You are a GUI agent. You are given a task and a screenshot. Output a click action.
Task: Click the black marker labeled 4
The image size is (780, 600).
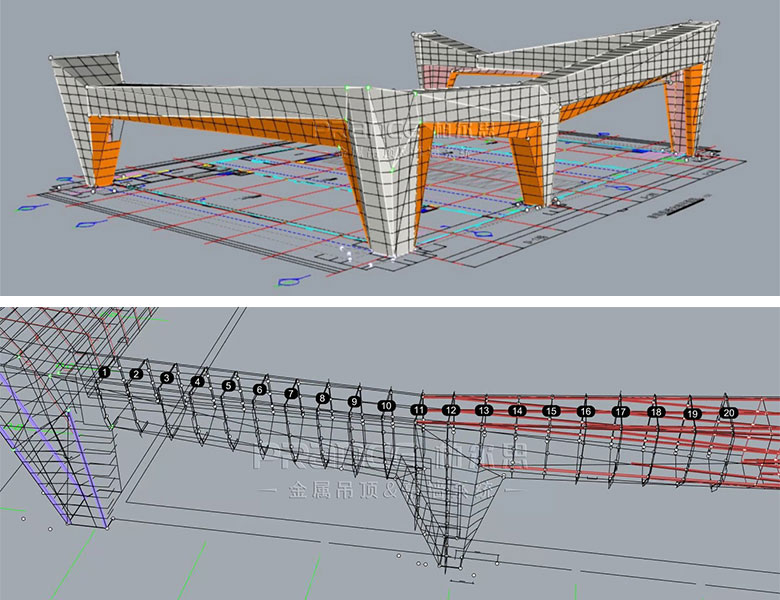(198, 382)
